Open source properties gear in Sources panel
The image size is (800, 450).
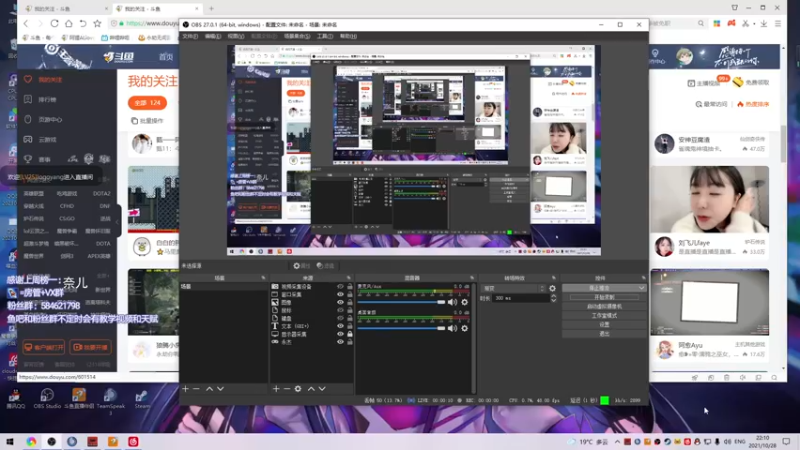(298, 389)
